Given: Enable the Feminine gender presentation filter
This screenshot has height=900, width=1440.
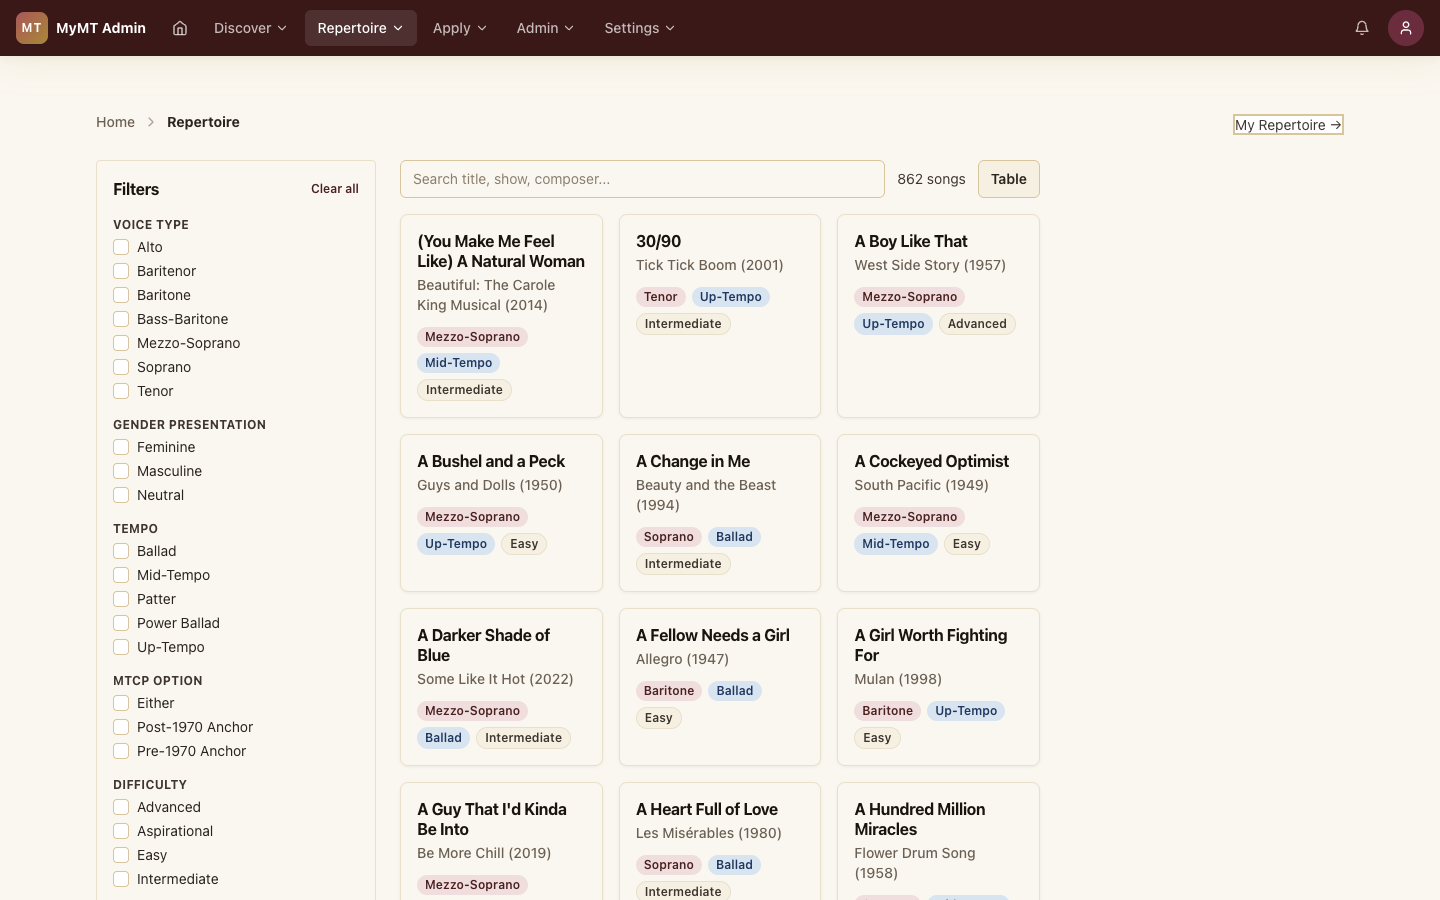Looking at the screenshot, I should point(121,447).
